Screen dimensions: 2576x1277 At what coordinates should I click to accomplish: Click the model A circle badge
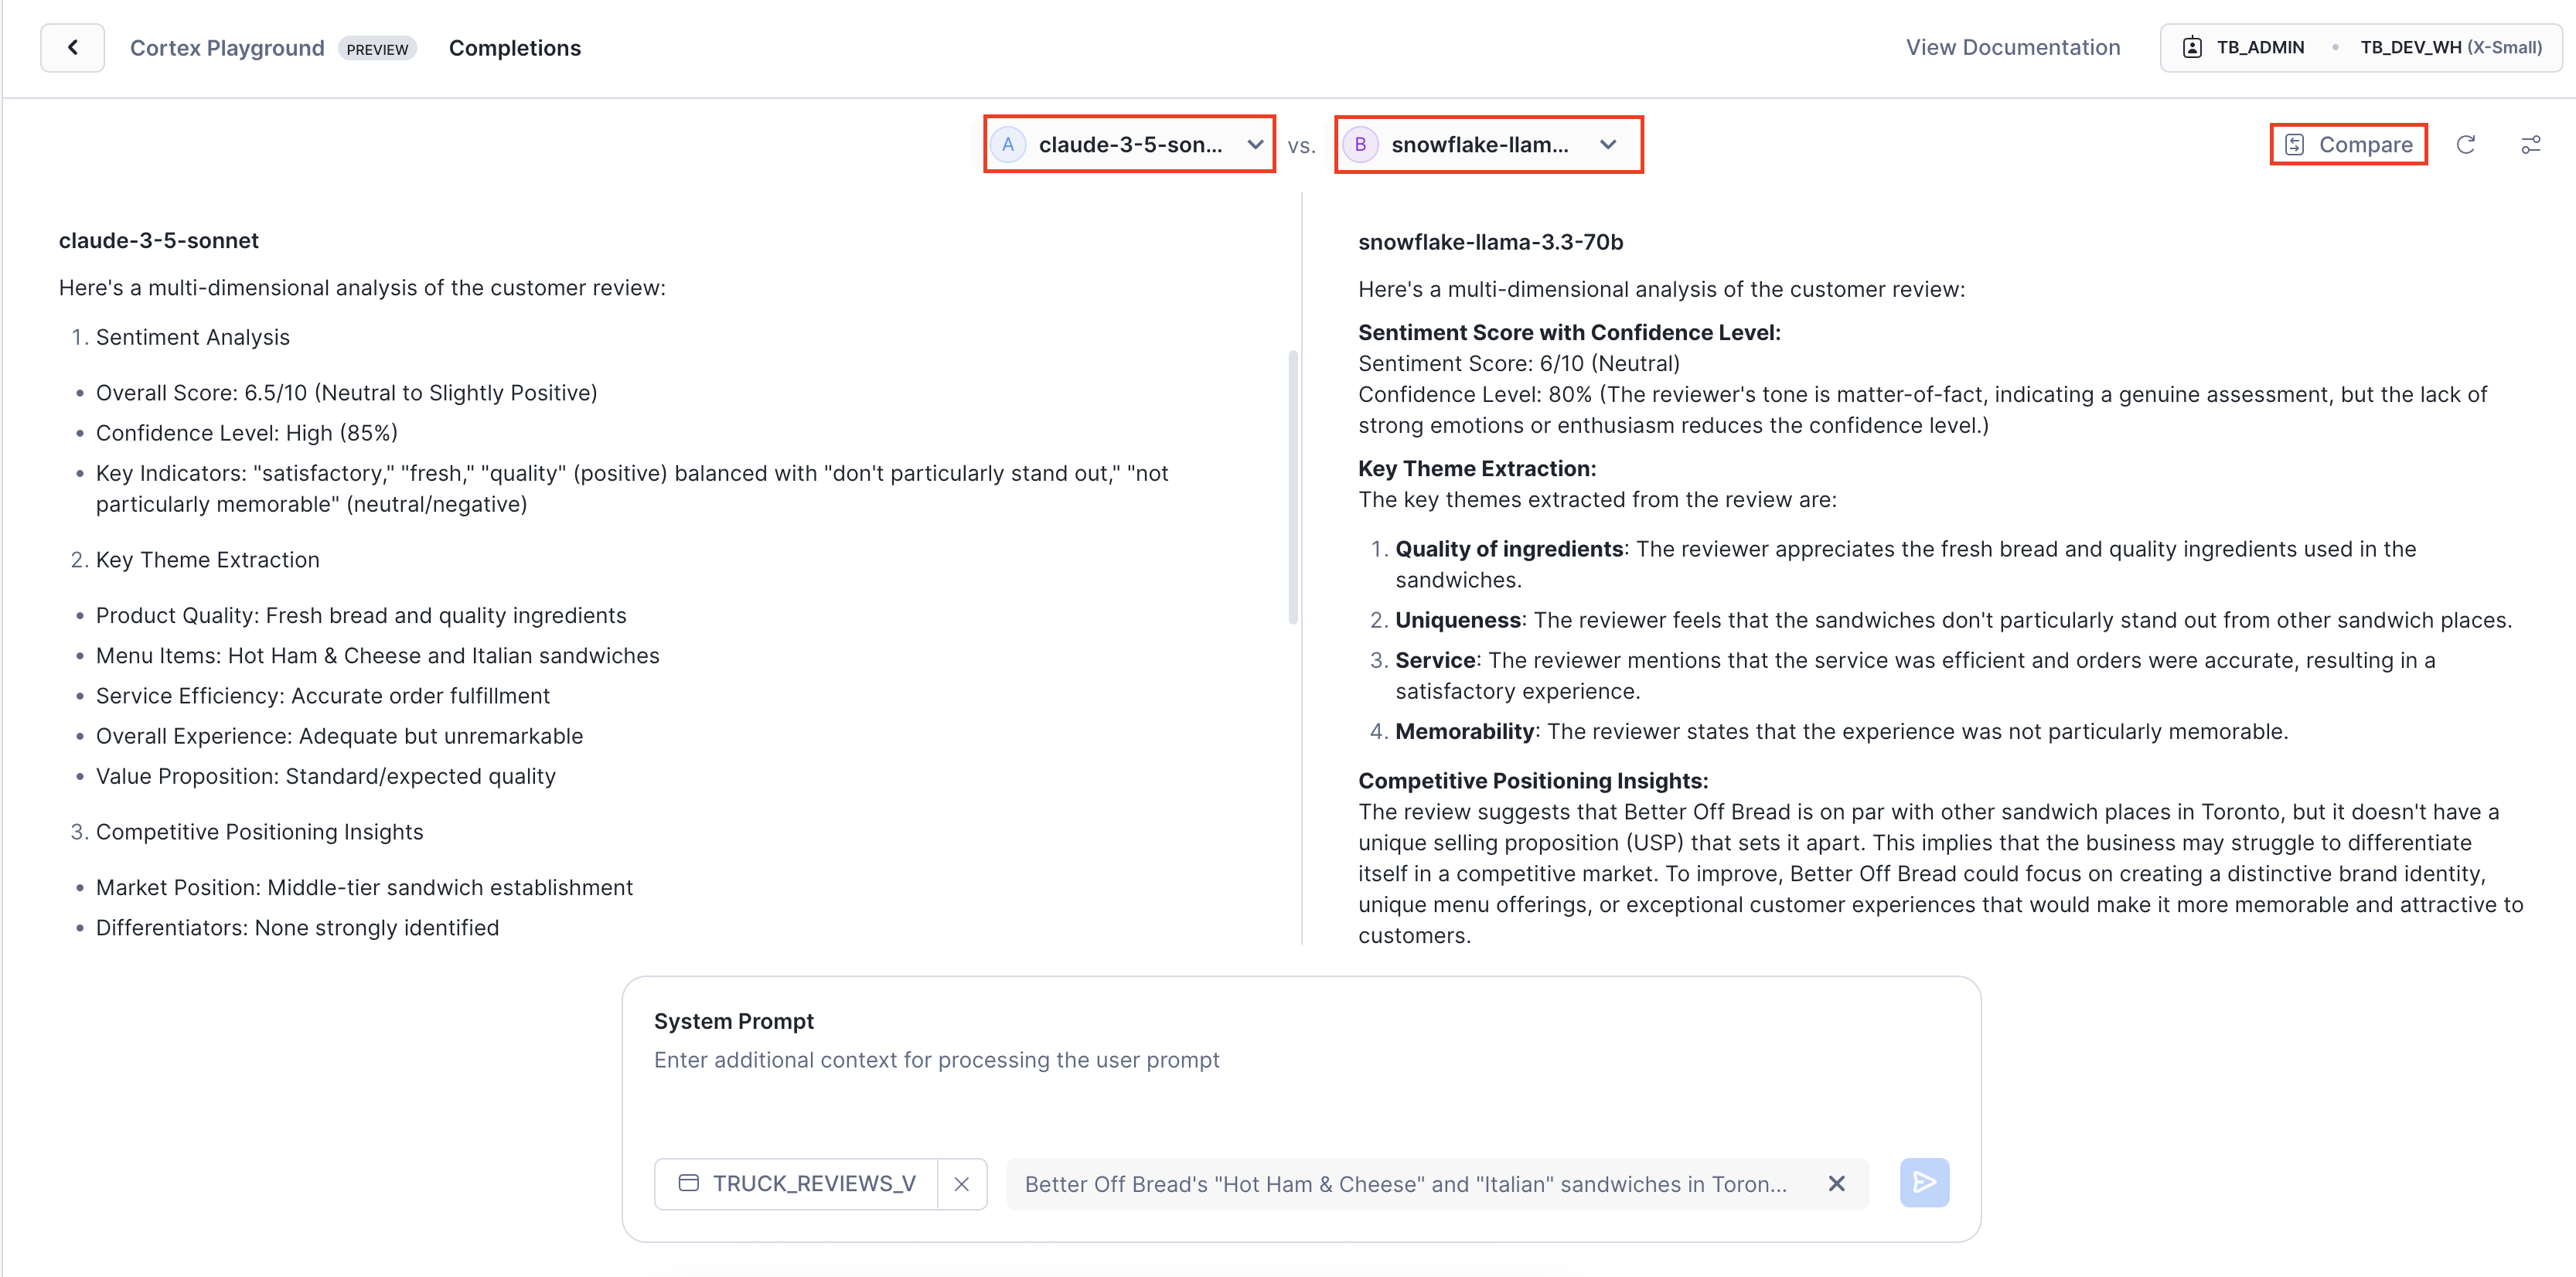(x=1008, y=144)
